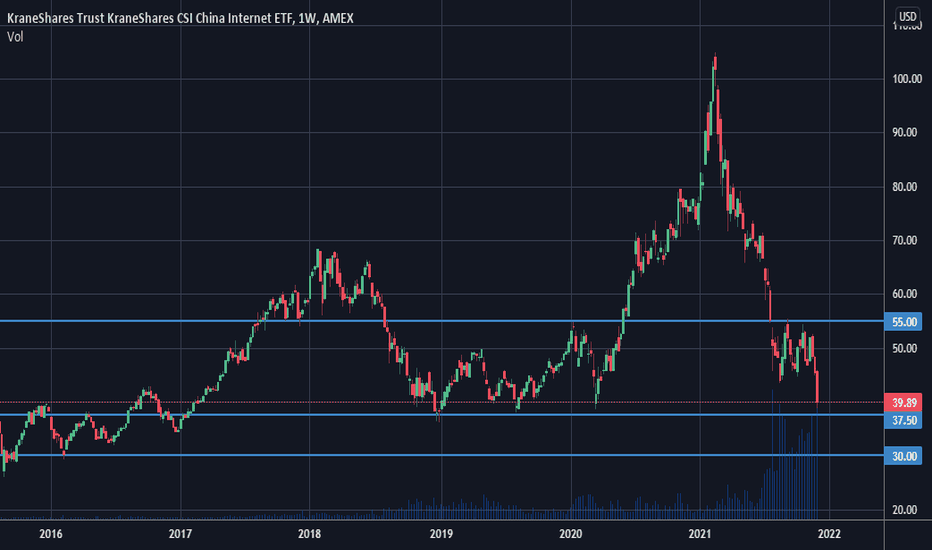Click the 2016 time axis label

(x=51, y=534)
